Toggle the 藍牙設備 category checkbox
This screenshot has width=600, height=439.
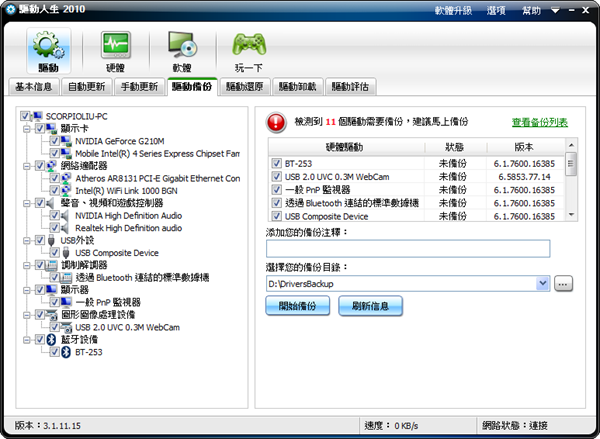pos(40,339)
